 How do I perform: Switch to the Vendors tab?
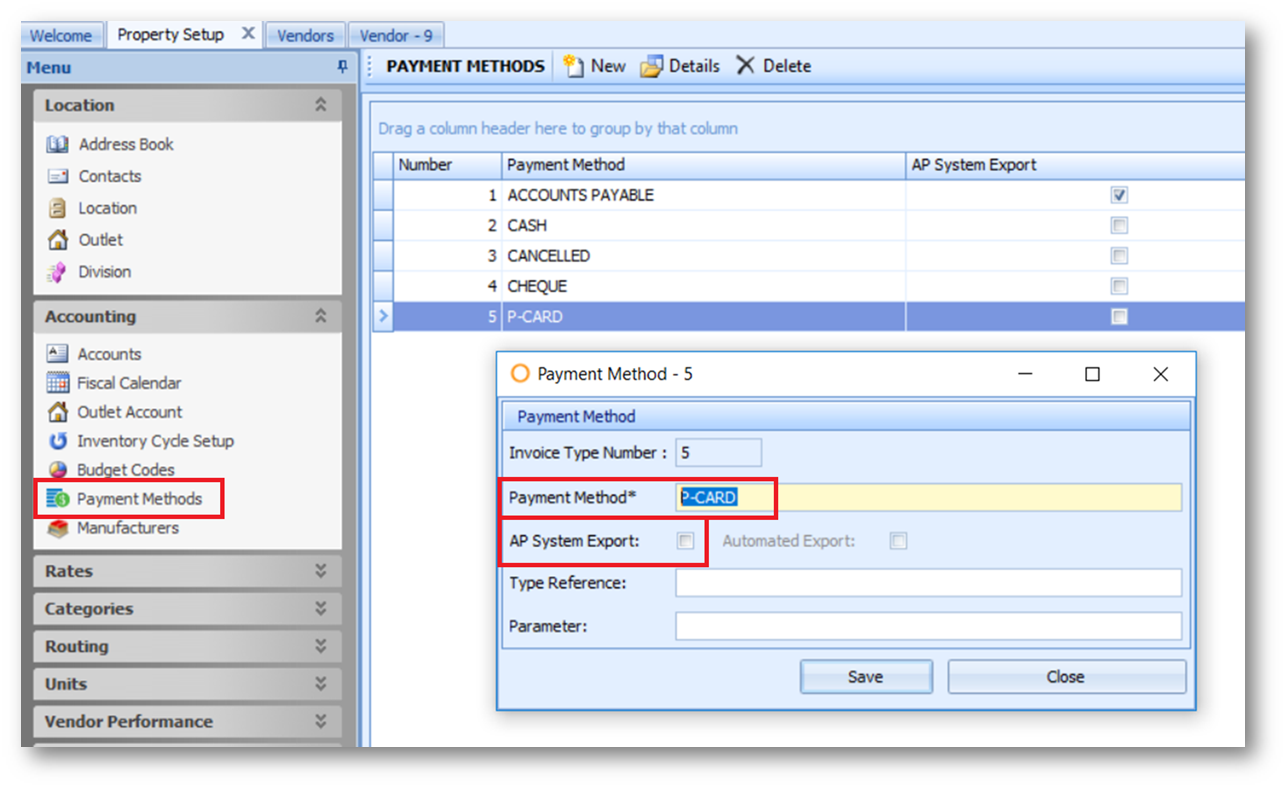click(x=305, y=35)
